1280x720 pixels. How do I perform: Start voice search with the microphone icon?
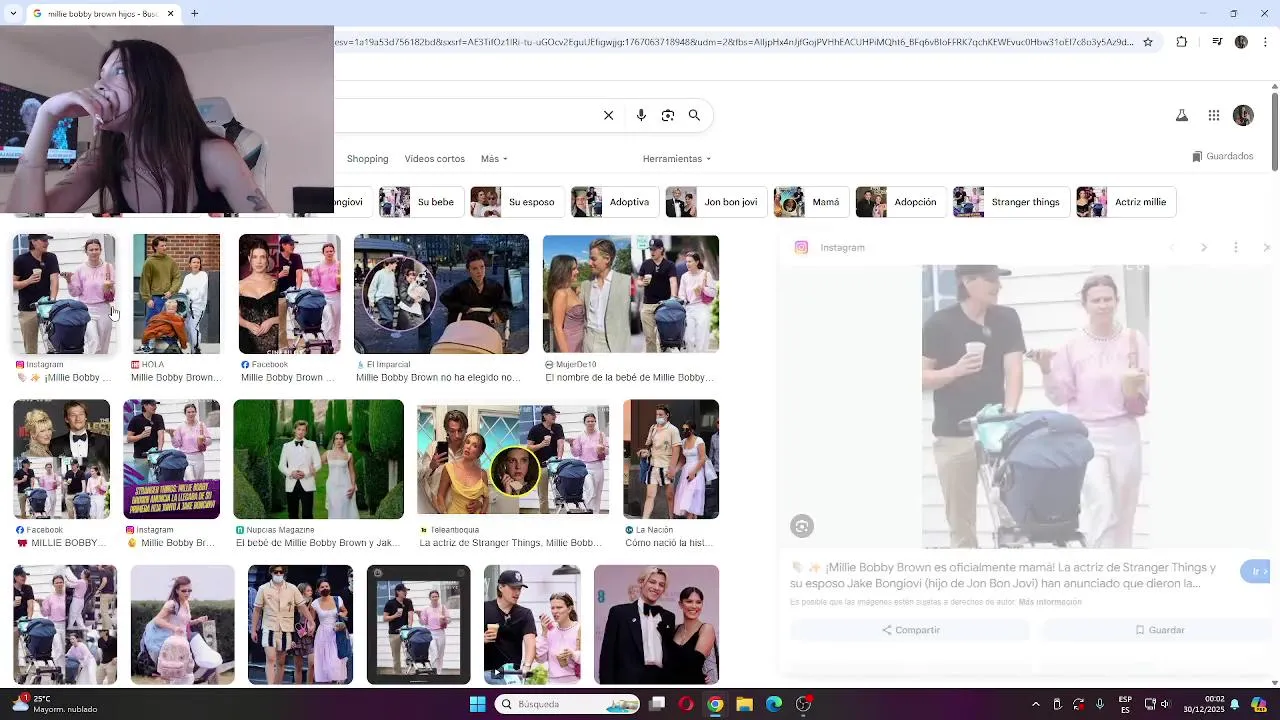(641, 115)
